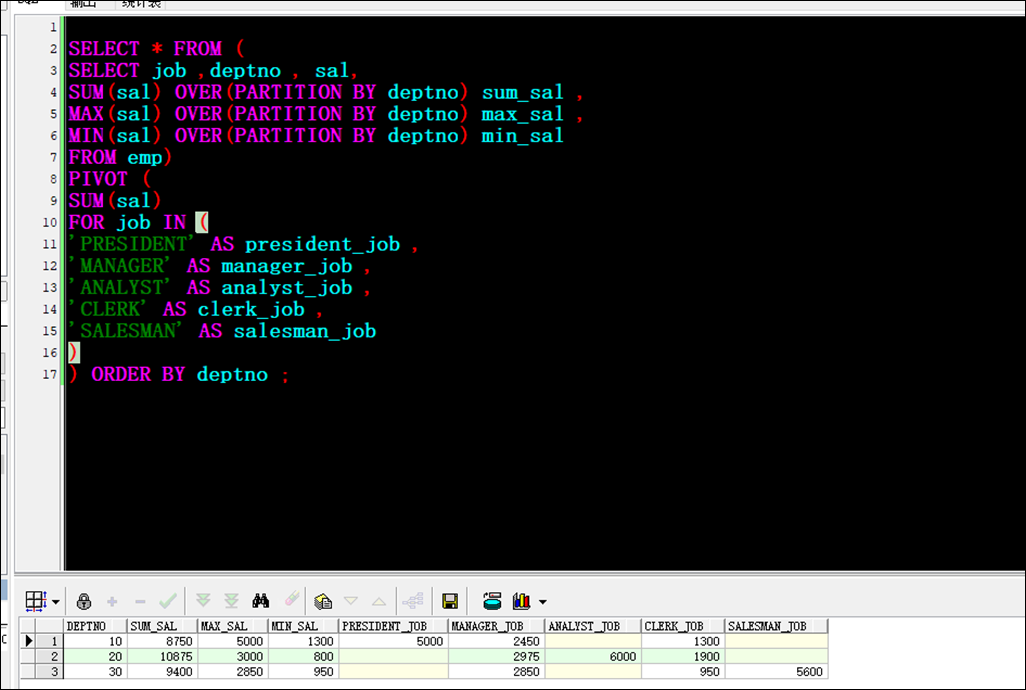Select the PRESIDENT_JOB column header
Image resolution: width=1026 pixels, height=690 pixels.
[x=393, y=626]
